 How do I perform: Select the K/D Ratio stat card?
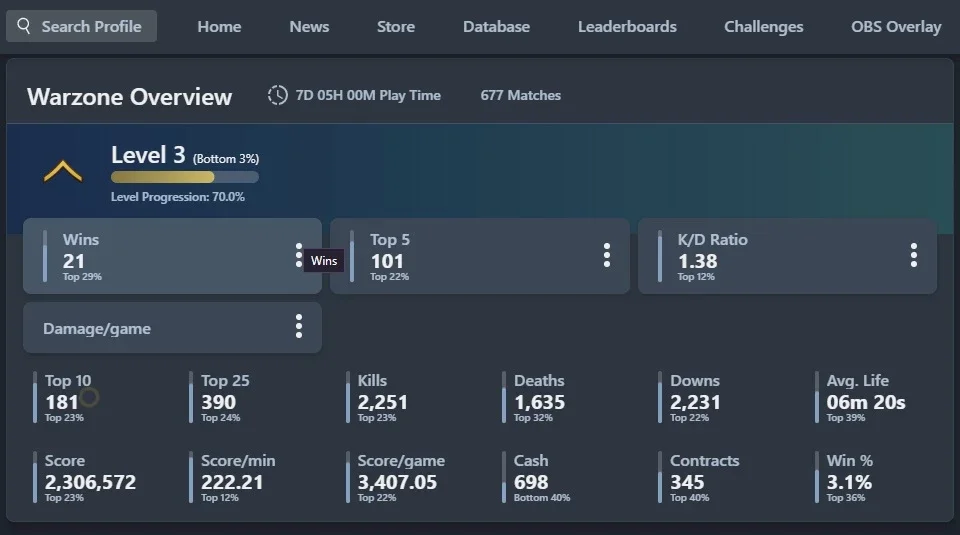pos(787,256)
